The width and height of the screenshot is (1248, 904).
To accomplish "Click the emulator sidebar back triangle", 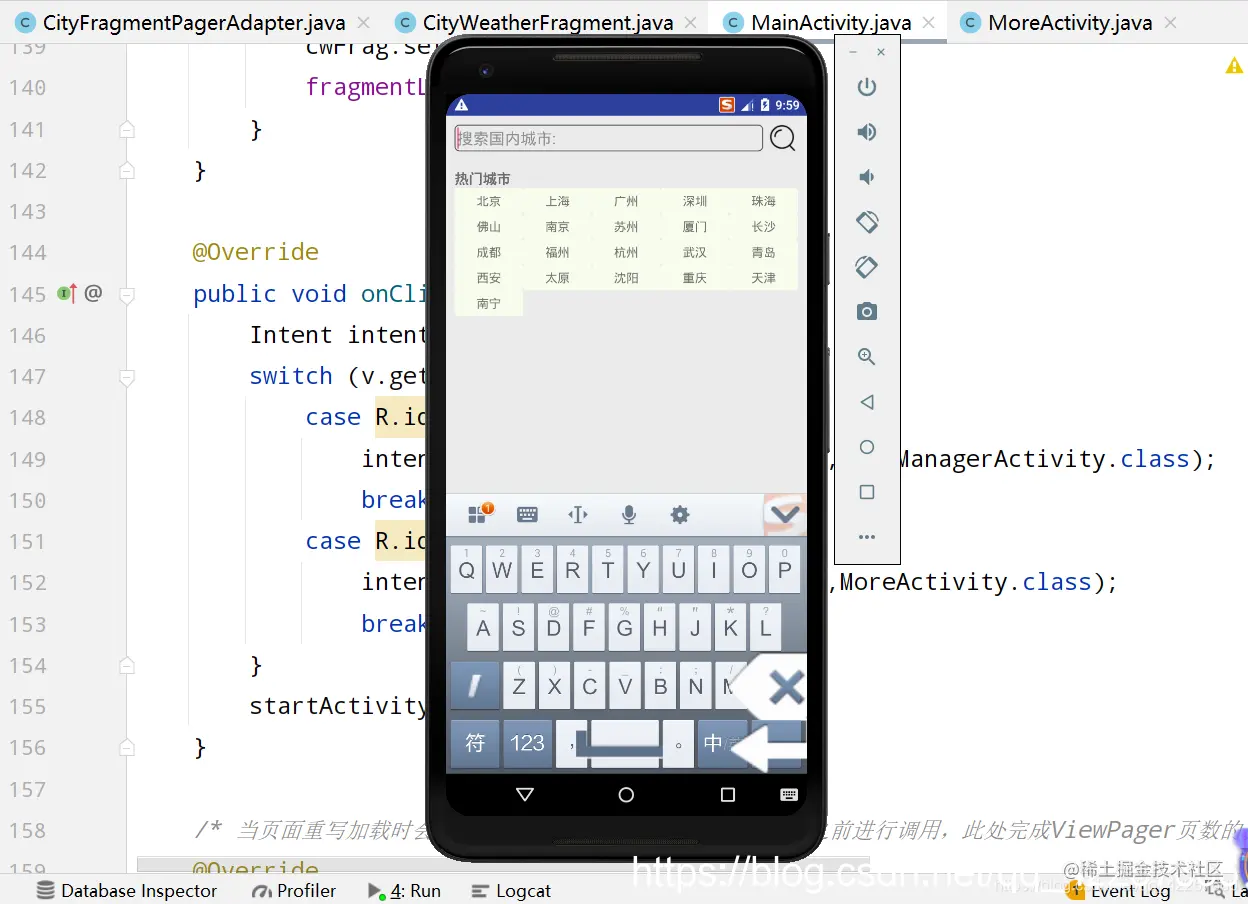I will [x=867, y=402].
